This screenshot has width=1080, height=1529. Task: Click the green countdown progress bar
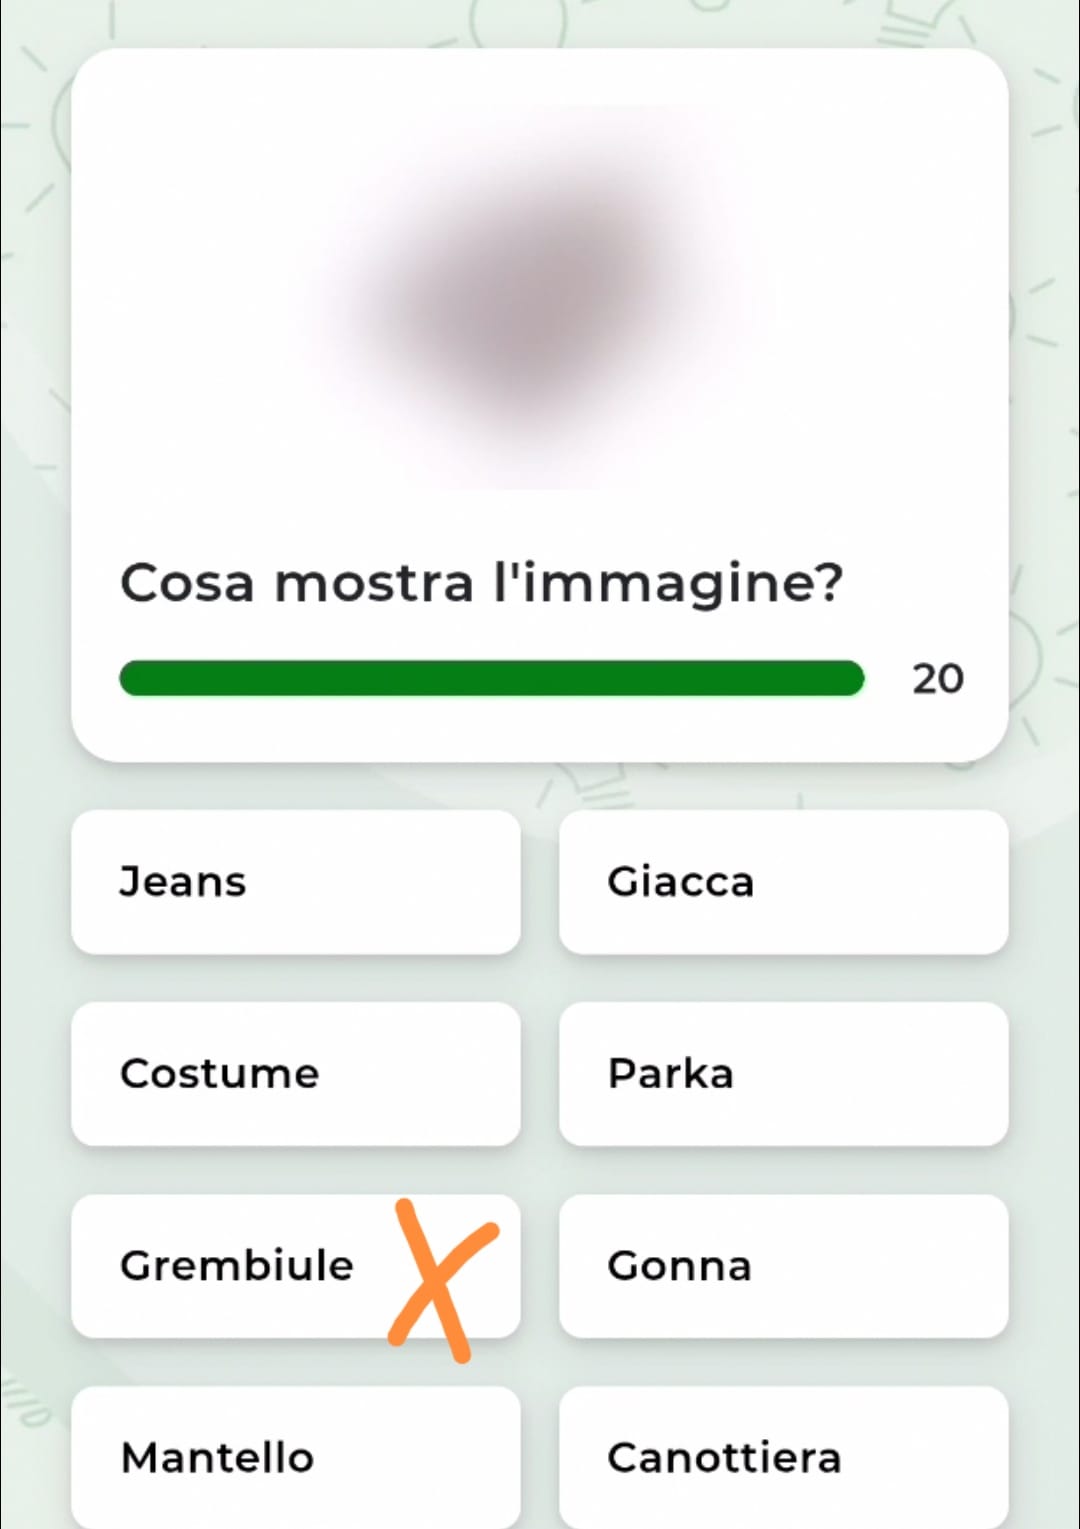[x=491, y=678]
